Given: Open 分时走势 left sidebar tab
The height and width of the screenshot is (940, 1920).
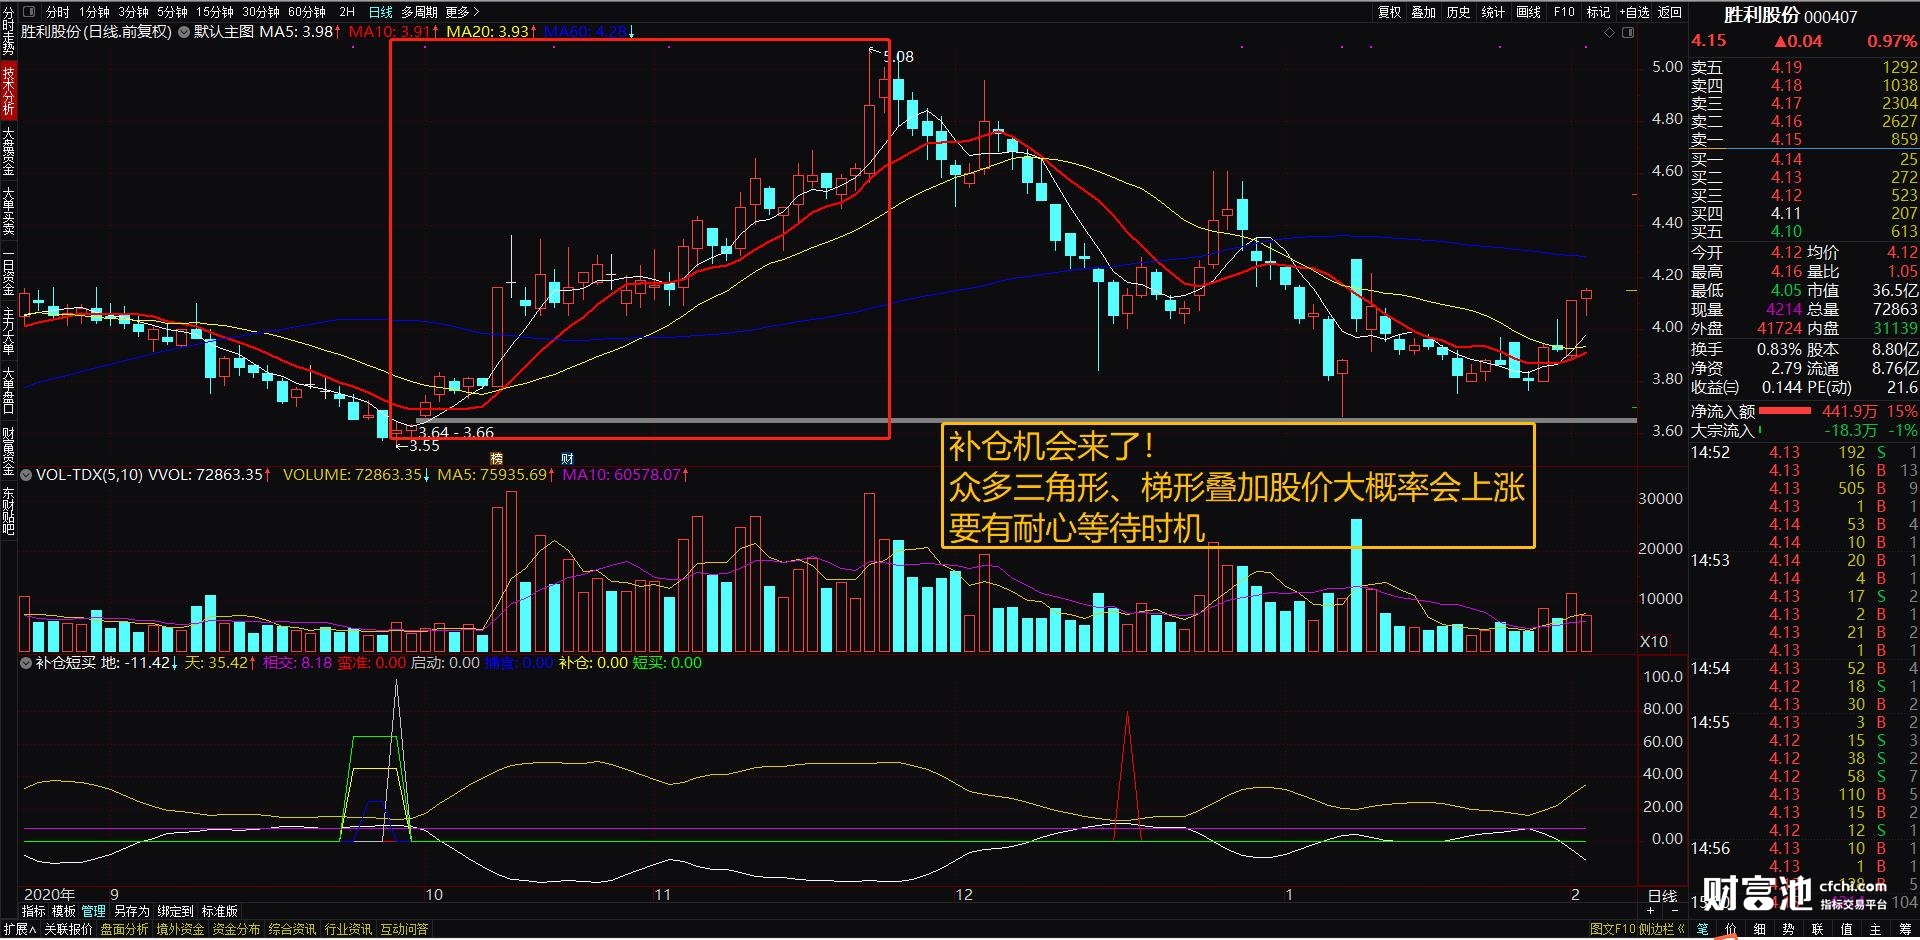Looking at the screenshot, I should tap(8, 31).
